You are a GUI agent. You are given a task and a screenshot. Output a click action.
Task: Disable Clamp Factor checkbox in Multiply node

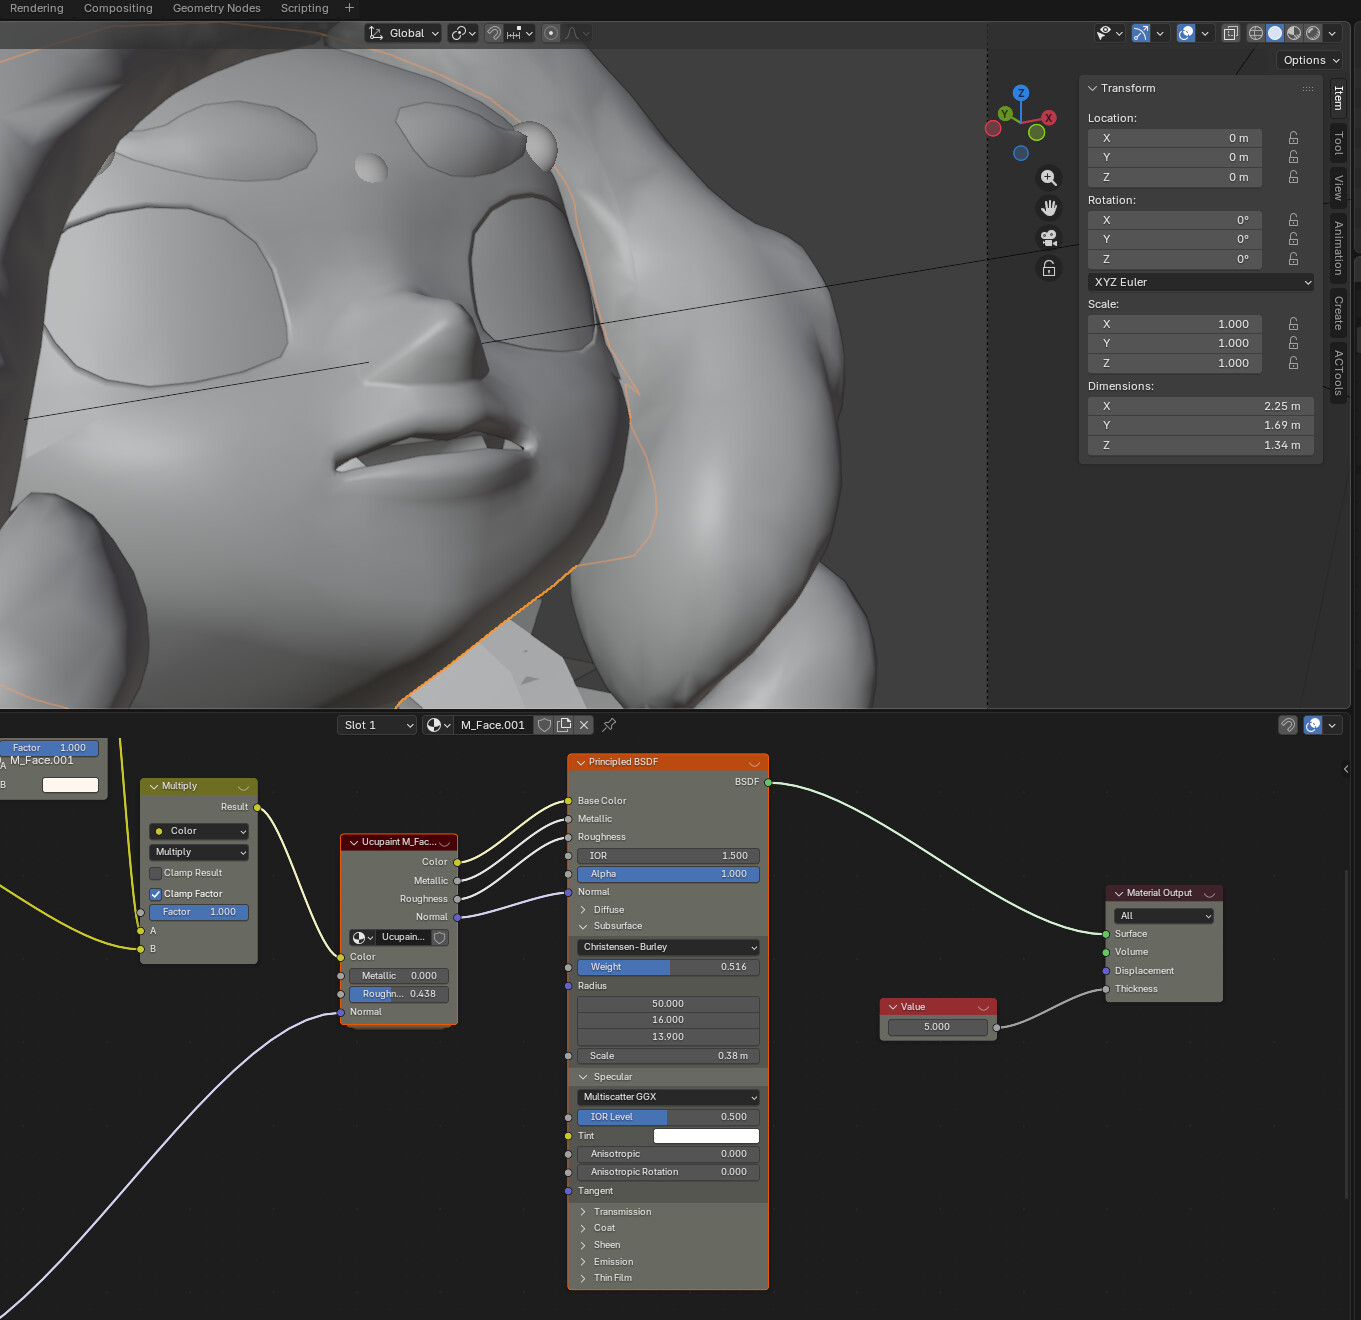coord(156,894)
